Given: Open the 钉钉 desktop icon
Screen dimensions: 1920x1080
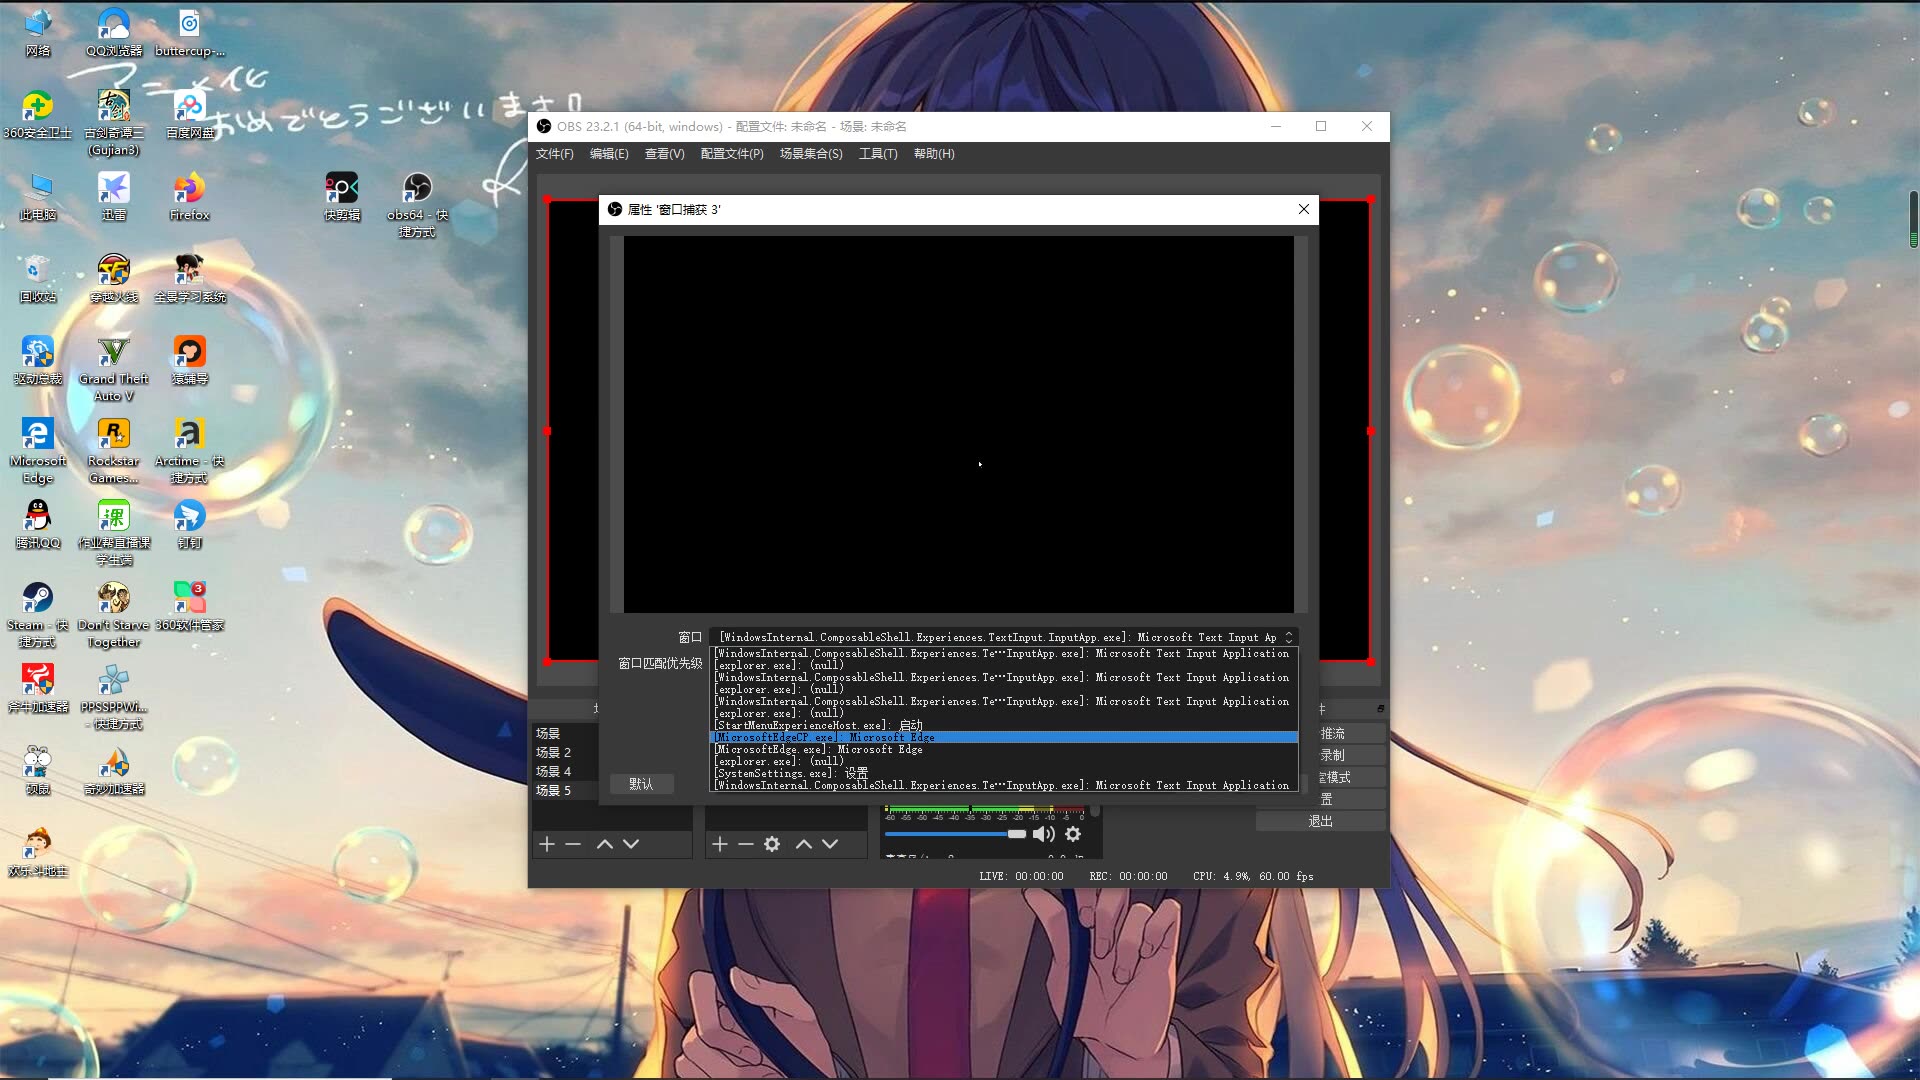Looking at the screenshot, I should [x=190, y=525].
